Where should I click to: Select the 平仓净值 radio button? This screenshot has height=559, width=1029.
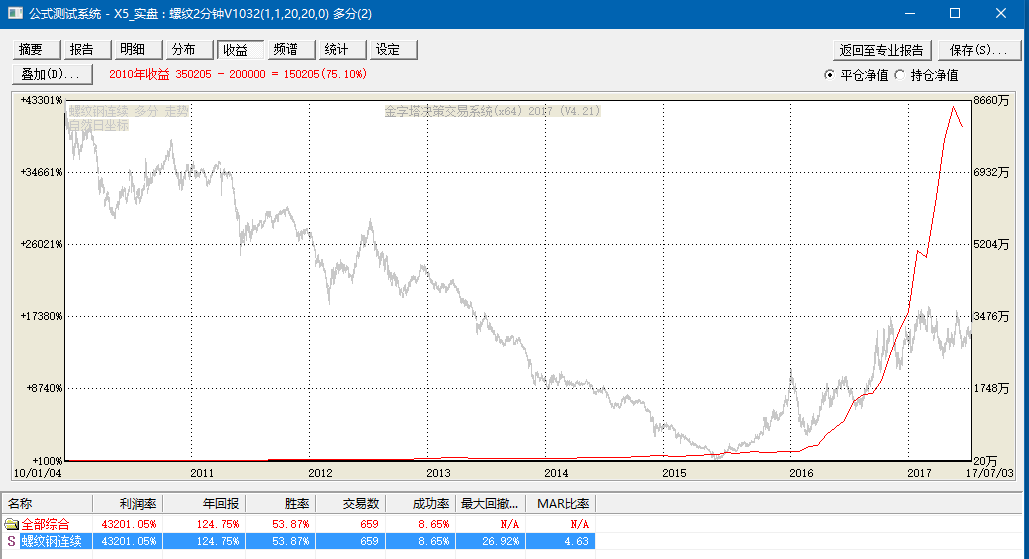coord(830,75)
